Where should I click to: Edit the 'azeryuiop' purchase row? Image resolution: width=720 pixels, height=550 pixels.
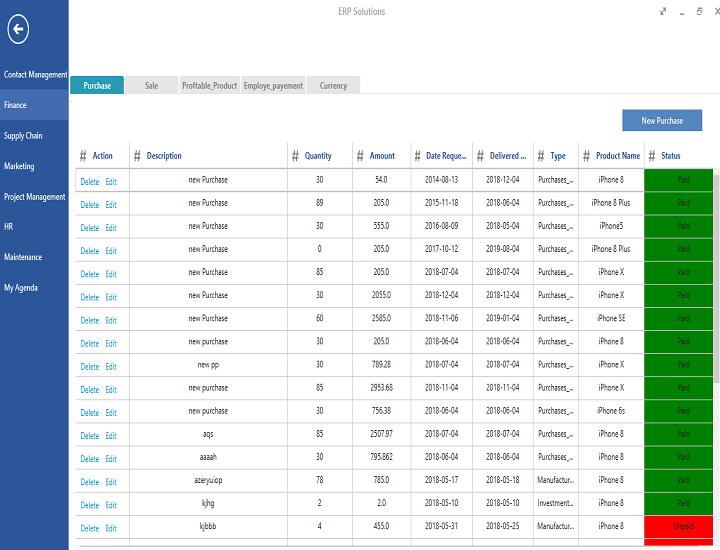[x=111, y=482]
